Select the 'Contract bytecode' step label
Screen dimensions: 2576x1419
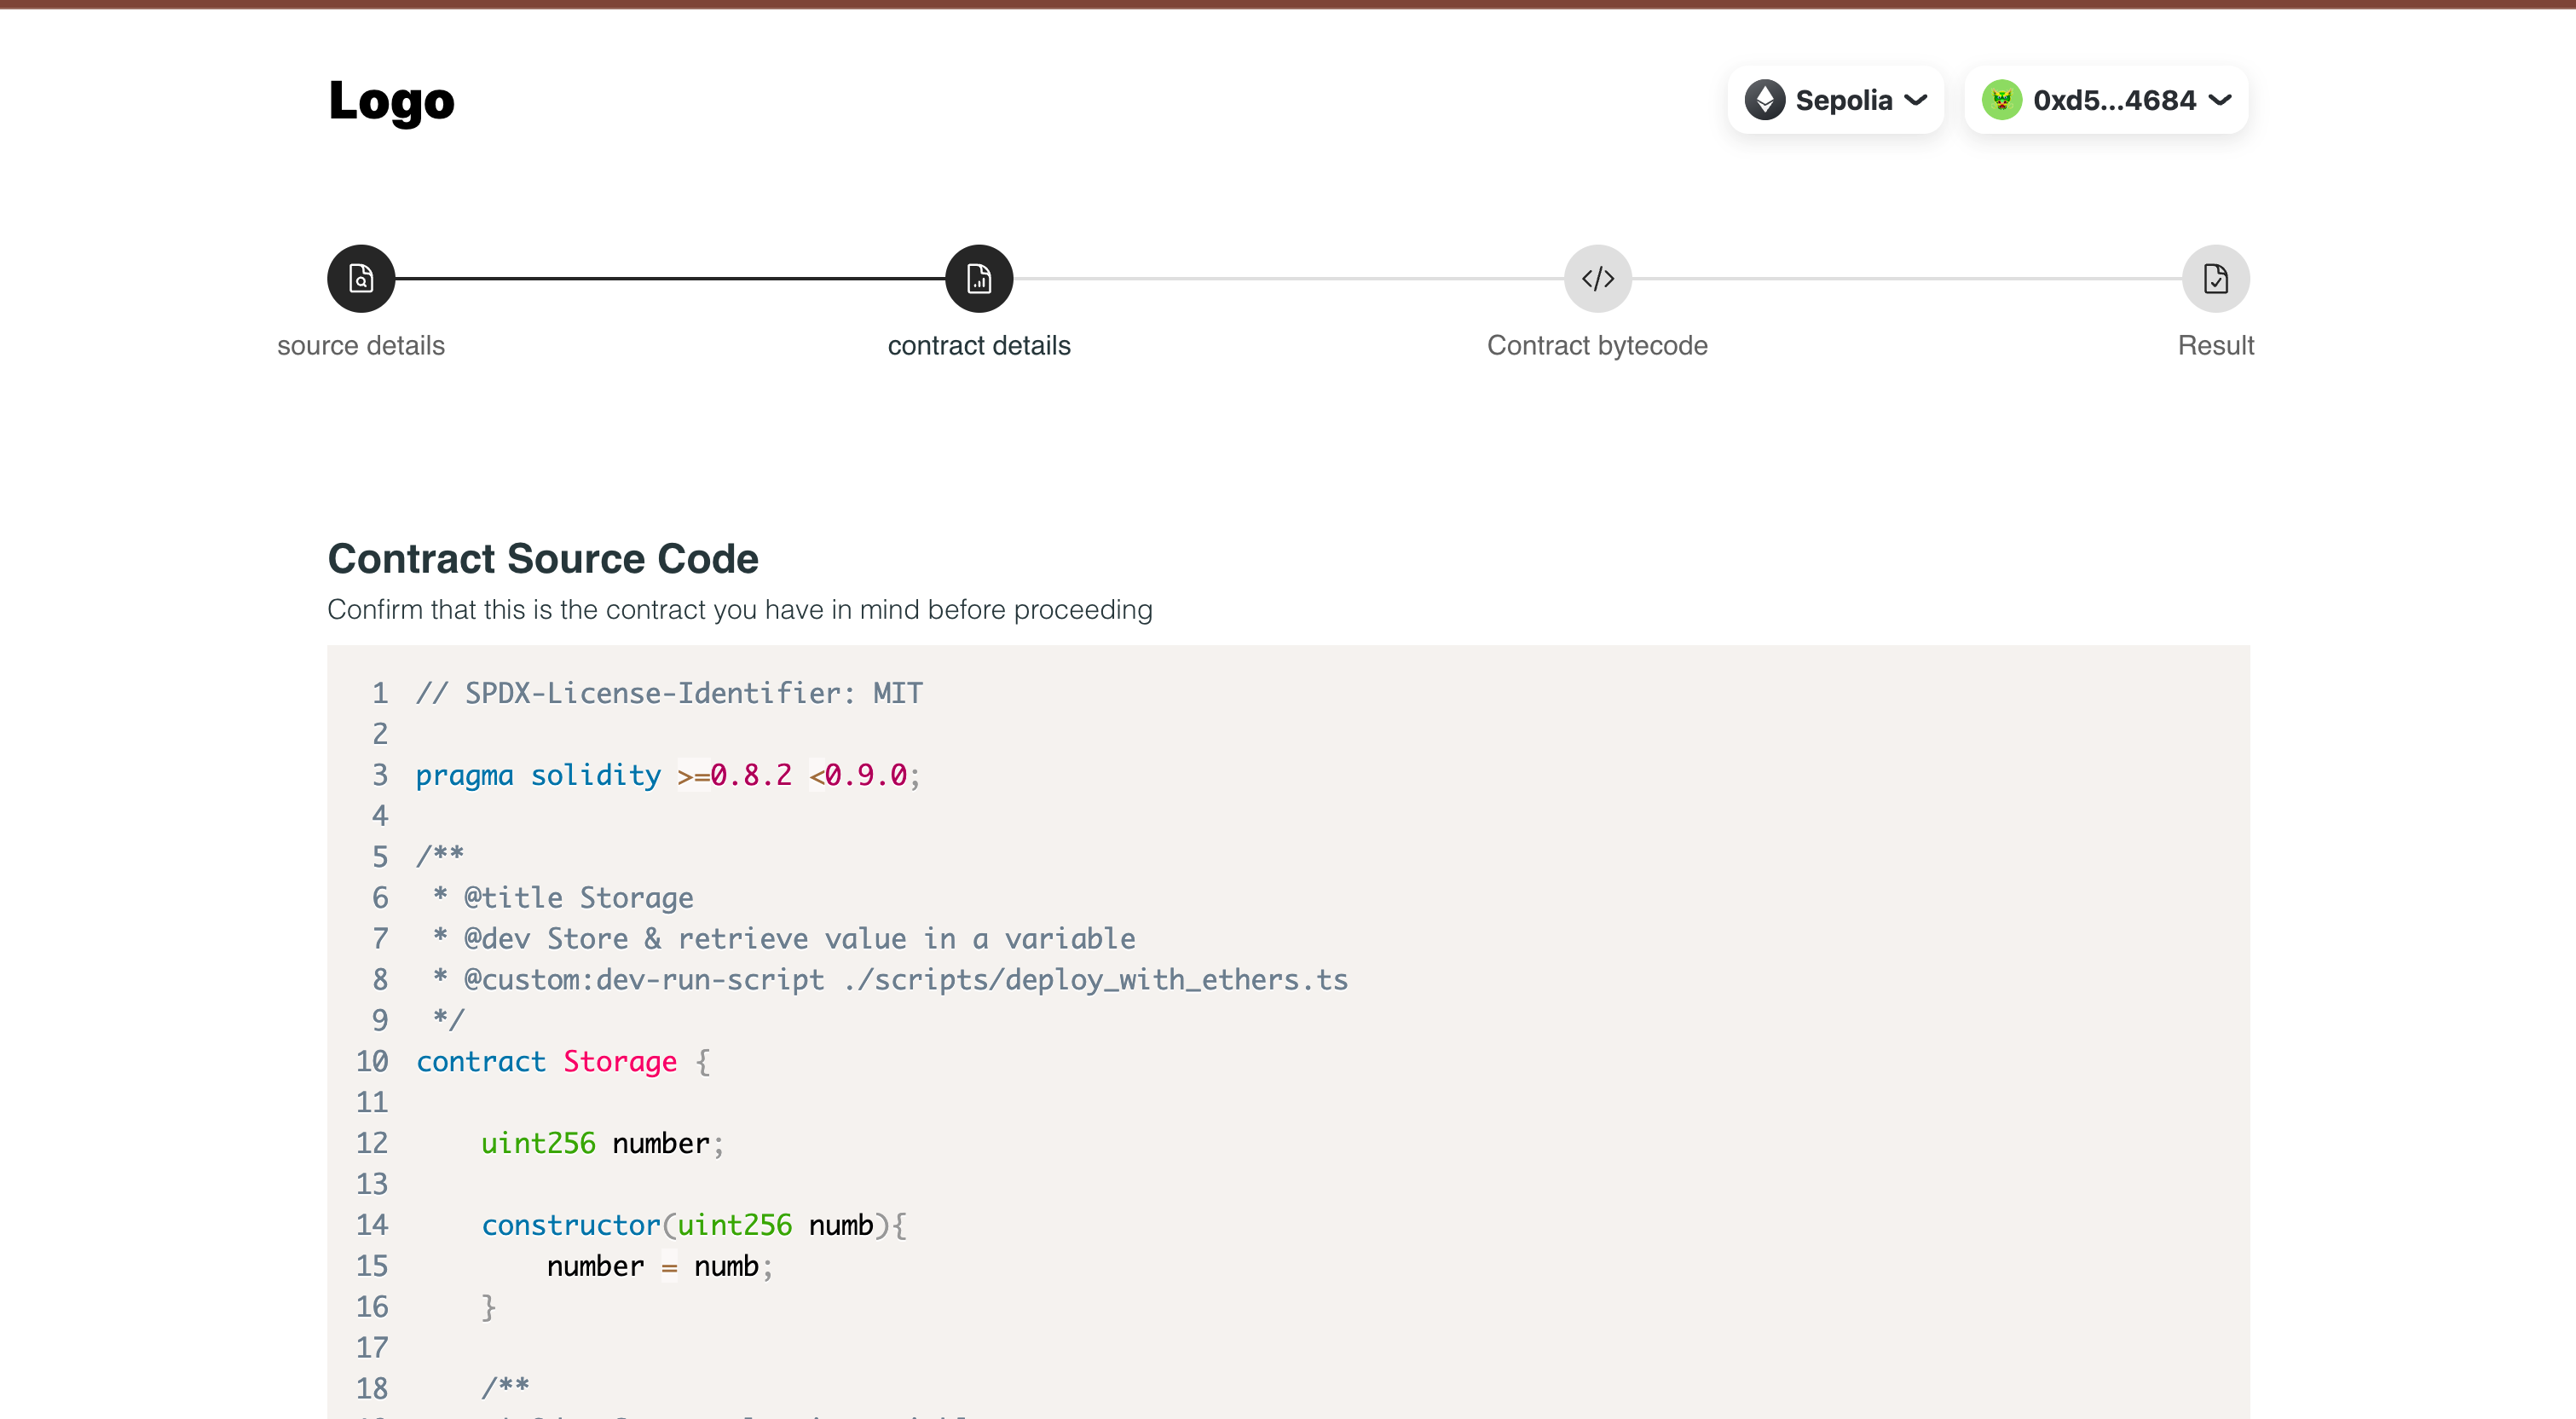tap(1597, 345)
